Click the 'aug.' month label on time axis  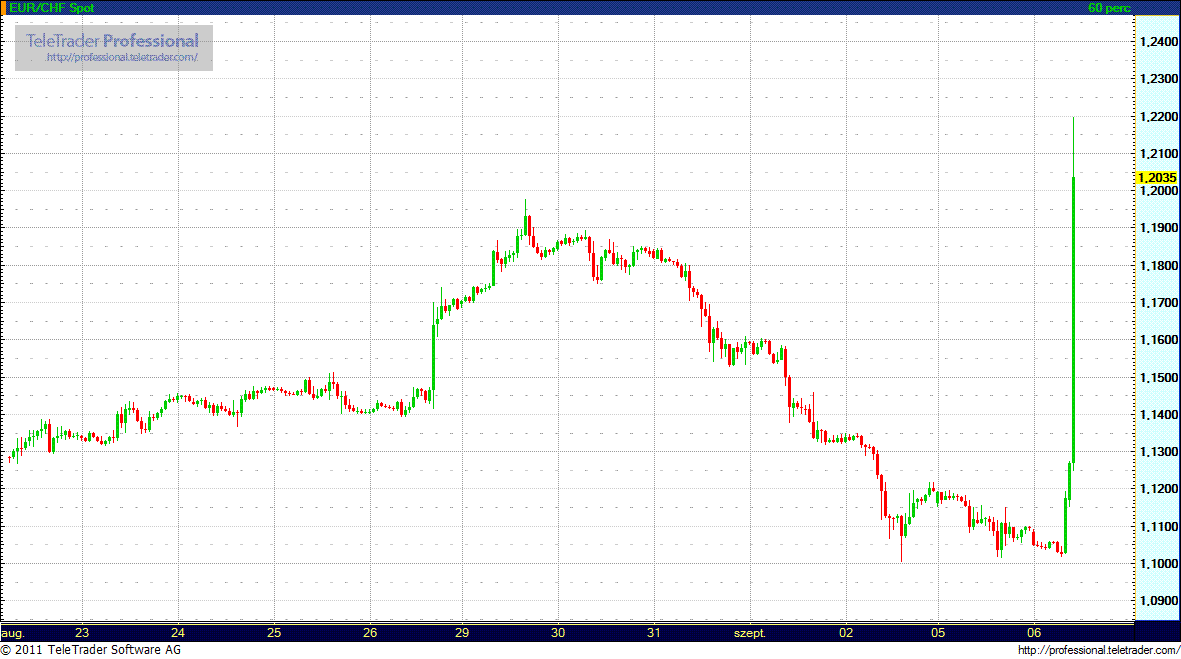click(13, 633)
